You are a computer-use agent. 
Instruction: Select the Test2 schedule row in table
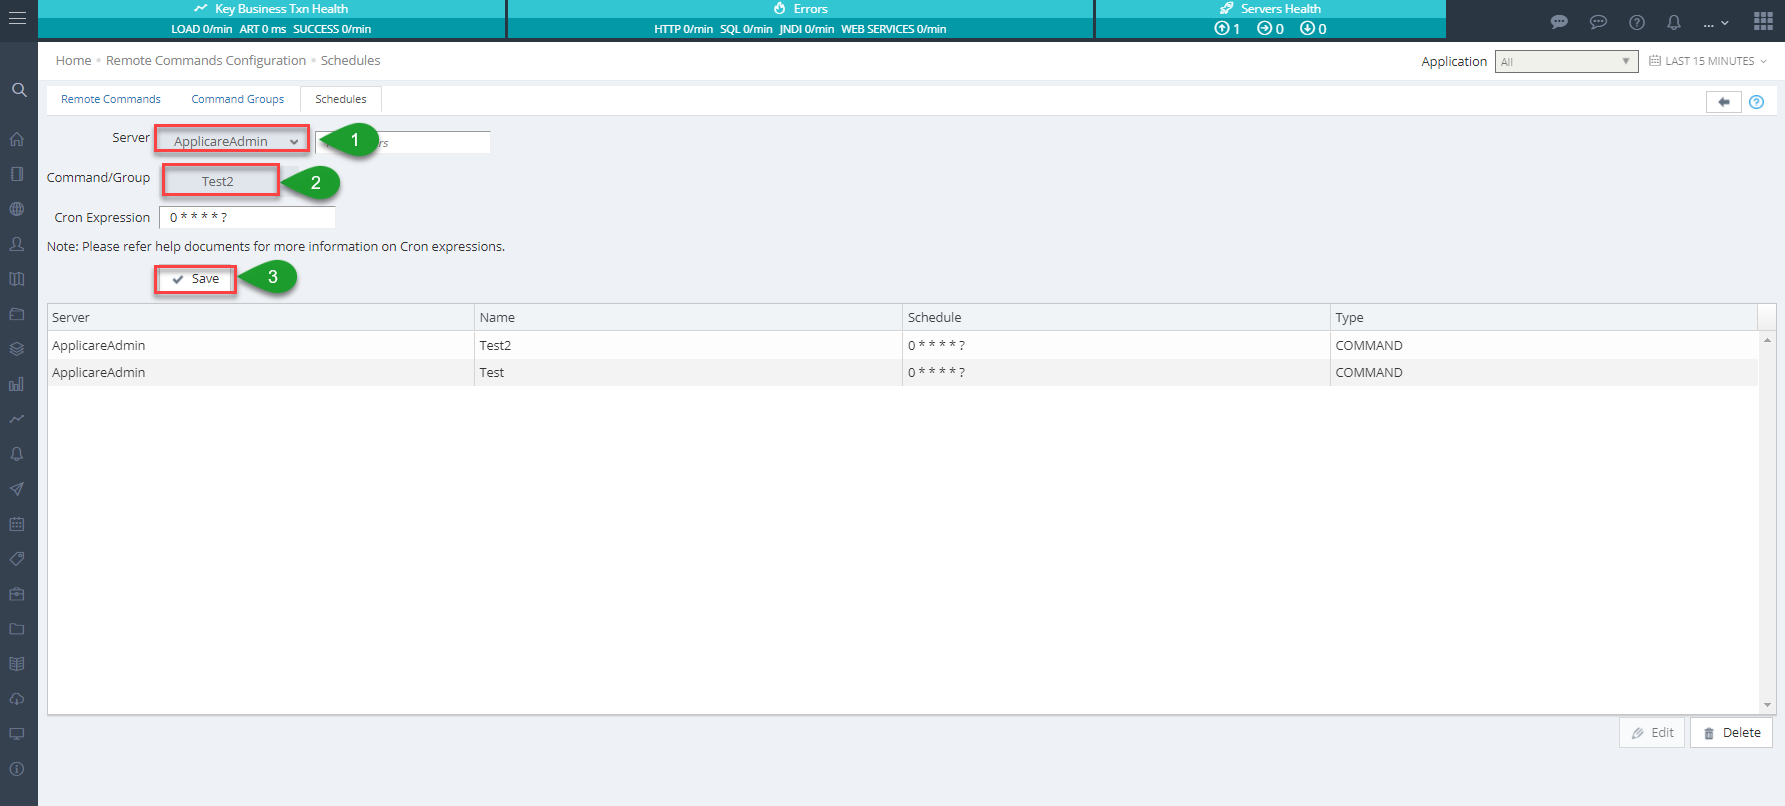(x=495, y=345)
